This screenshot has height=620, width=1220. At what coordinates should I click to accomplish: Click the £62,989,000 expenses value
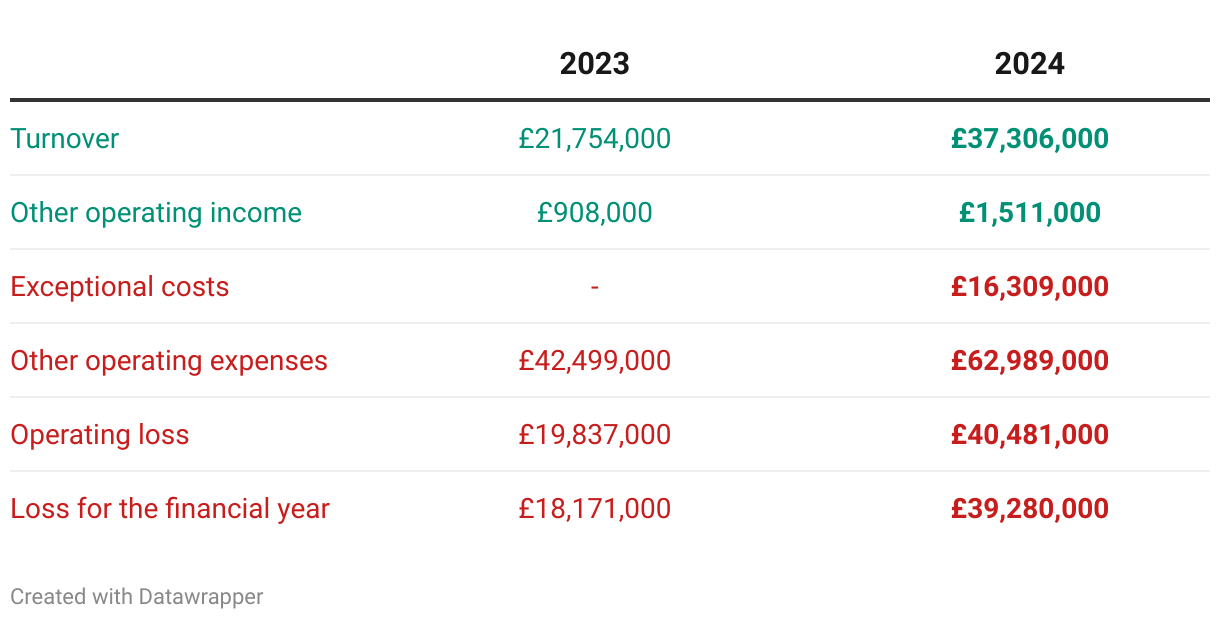coord(1029,360)
